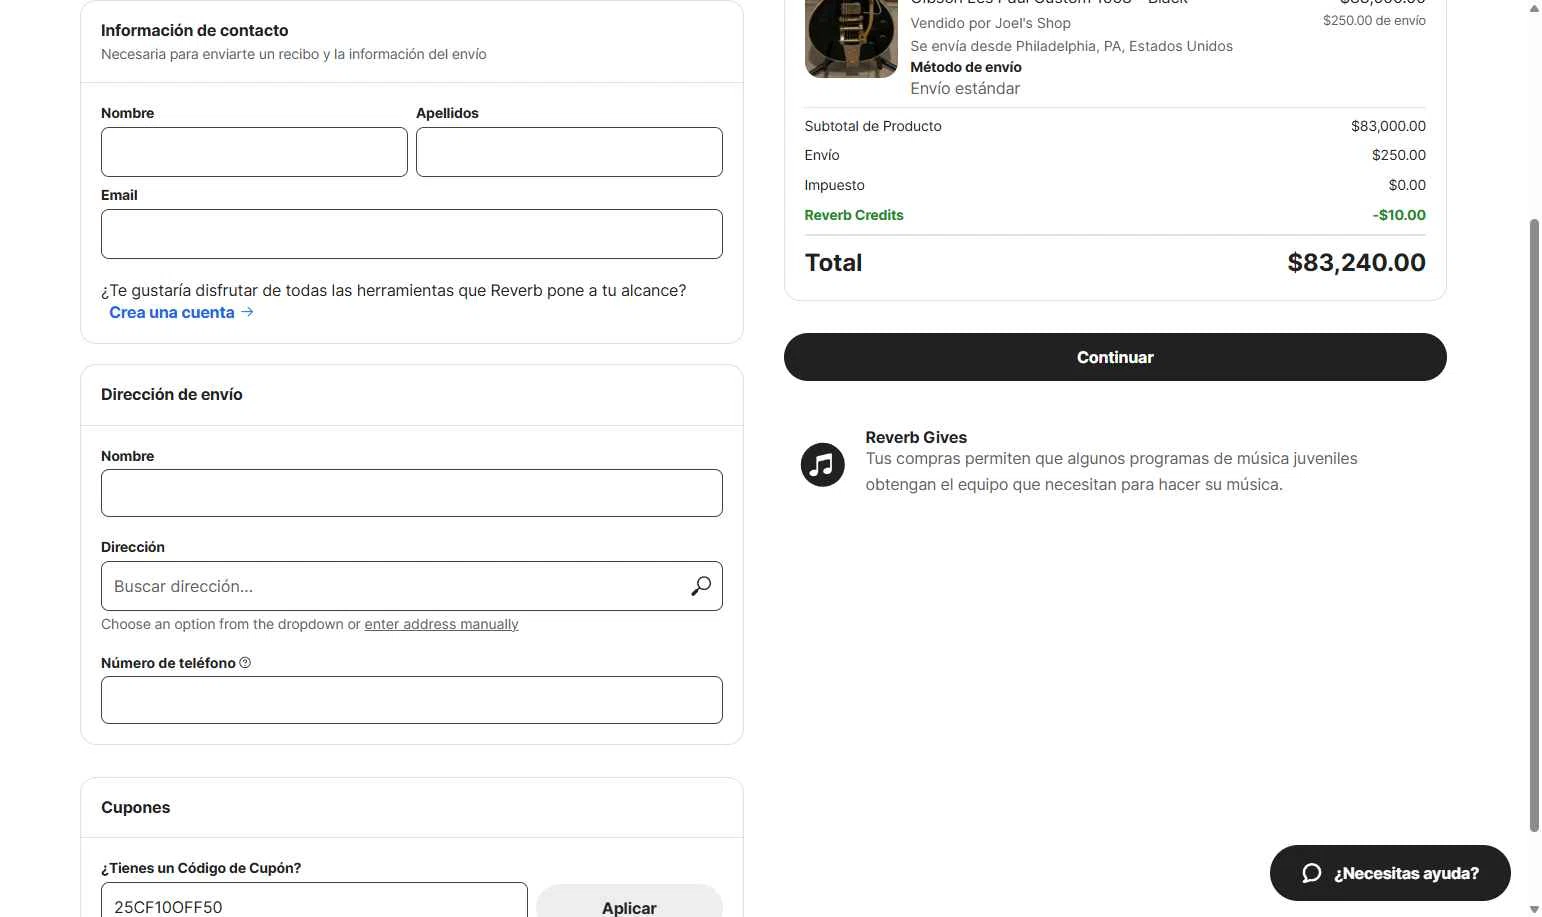The image size is (1542, 917).
Task: Focus the Número de teléfono field
Action: coord(411,700)
